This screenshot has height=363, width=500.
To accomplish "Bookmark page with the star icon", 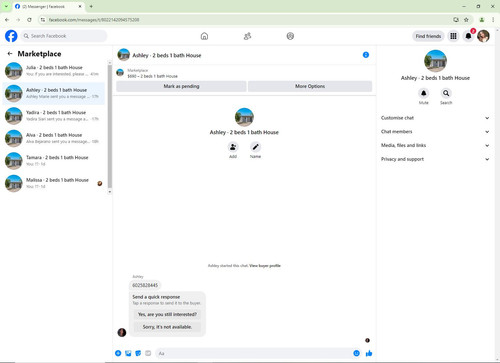I will click(x=466, y=20).
